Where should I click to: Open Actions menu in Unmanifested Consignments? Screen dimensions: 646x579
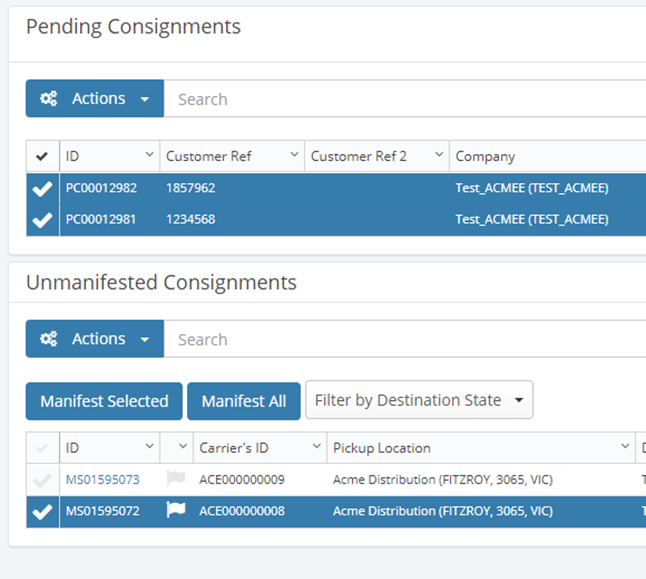tap(95, 339)
